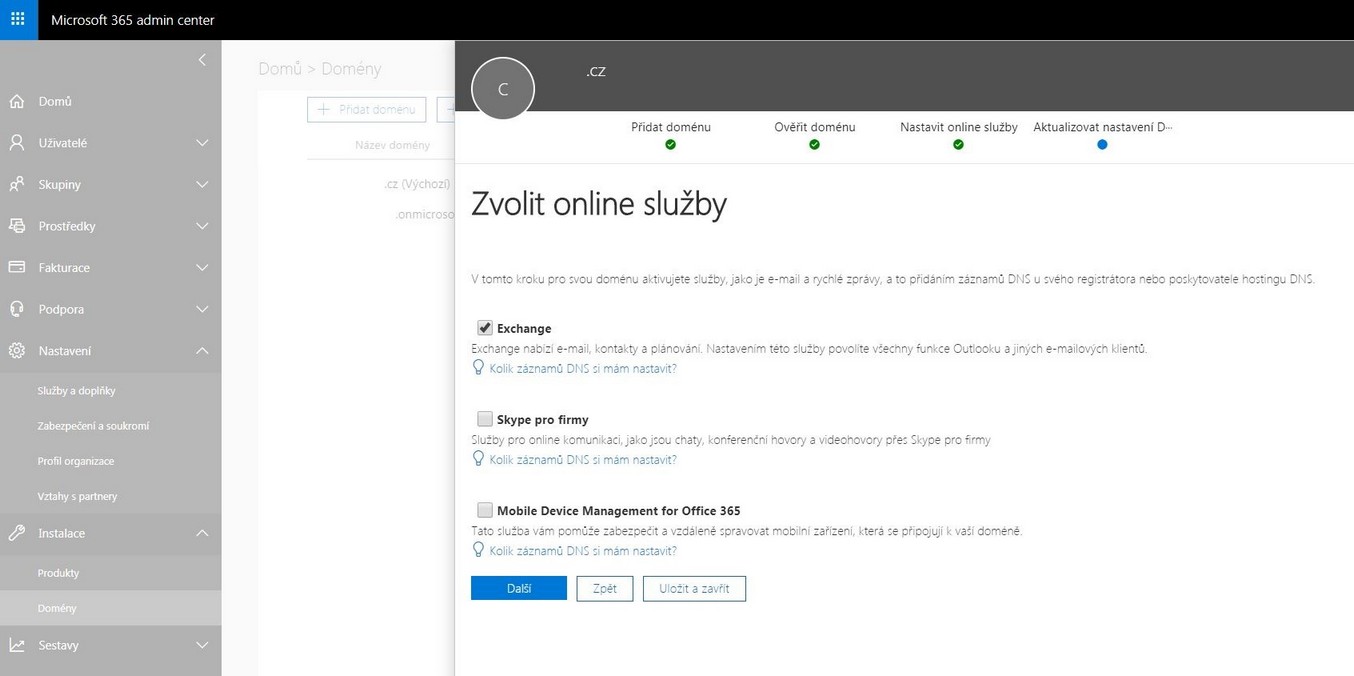
Task: Check the Skype pro firmy checkbox
Action: tap(485, 419)
